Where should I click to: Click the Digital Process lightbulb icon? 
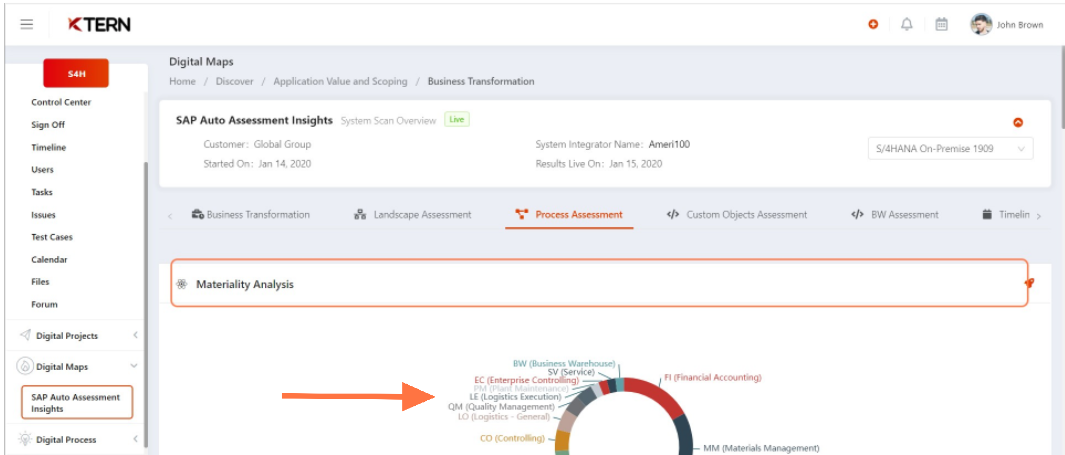(25, 439)
